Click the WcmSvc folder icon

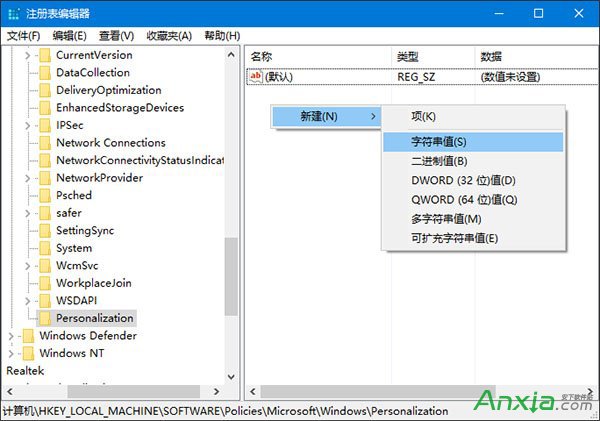(x=45, y=266)
